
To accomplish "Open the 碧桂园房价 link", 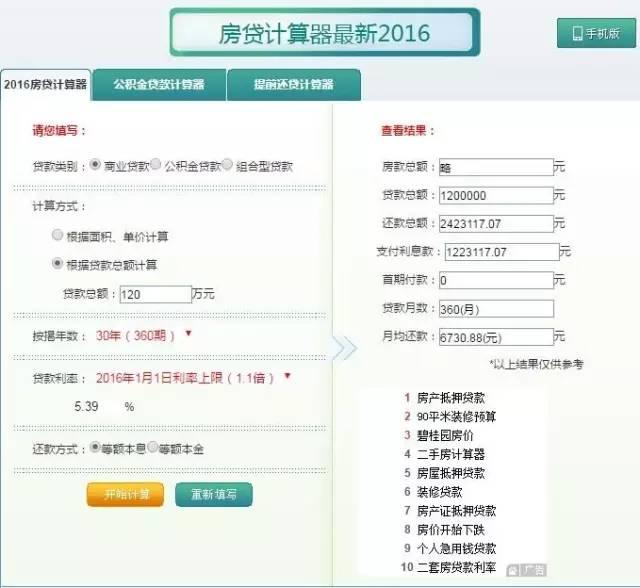I will pos(445,435).
